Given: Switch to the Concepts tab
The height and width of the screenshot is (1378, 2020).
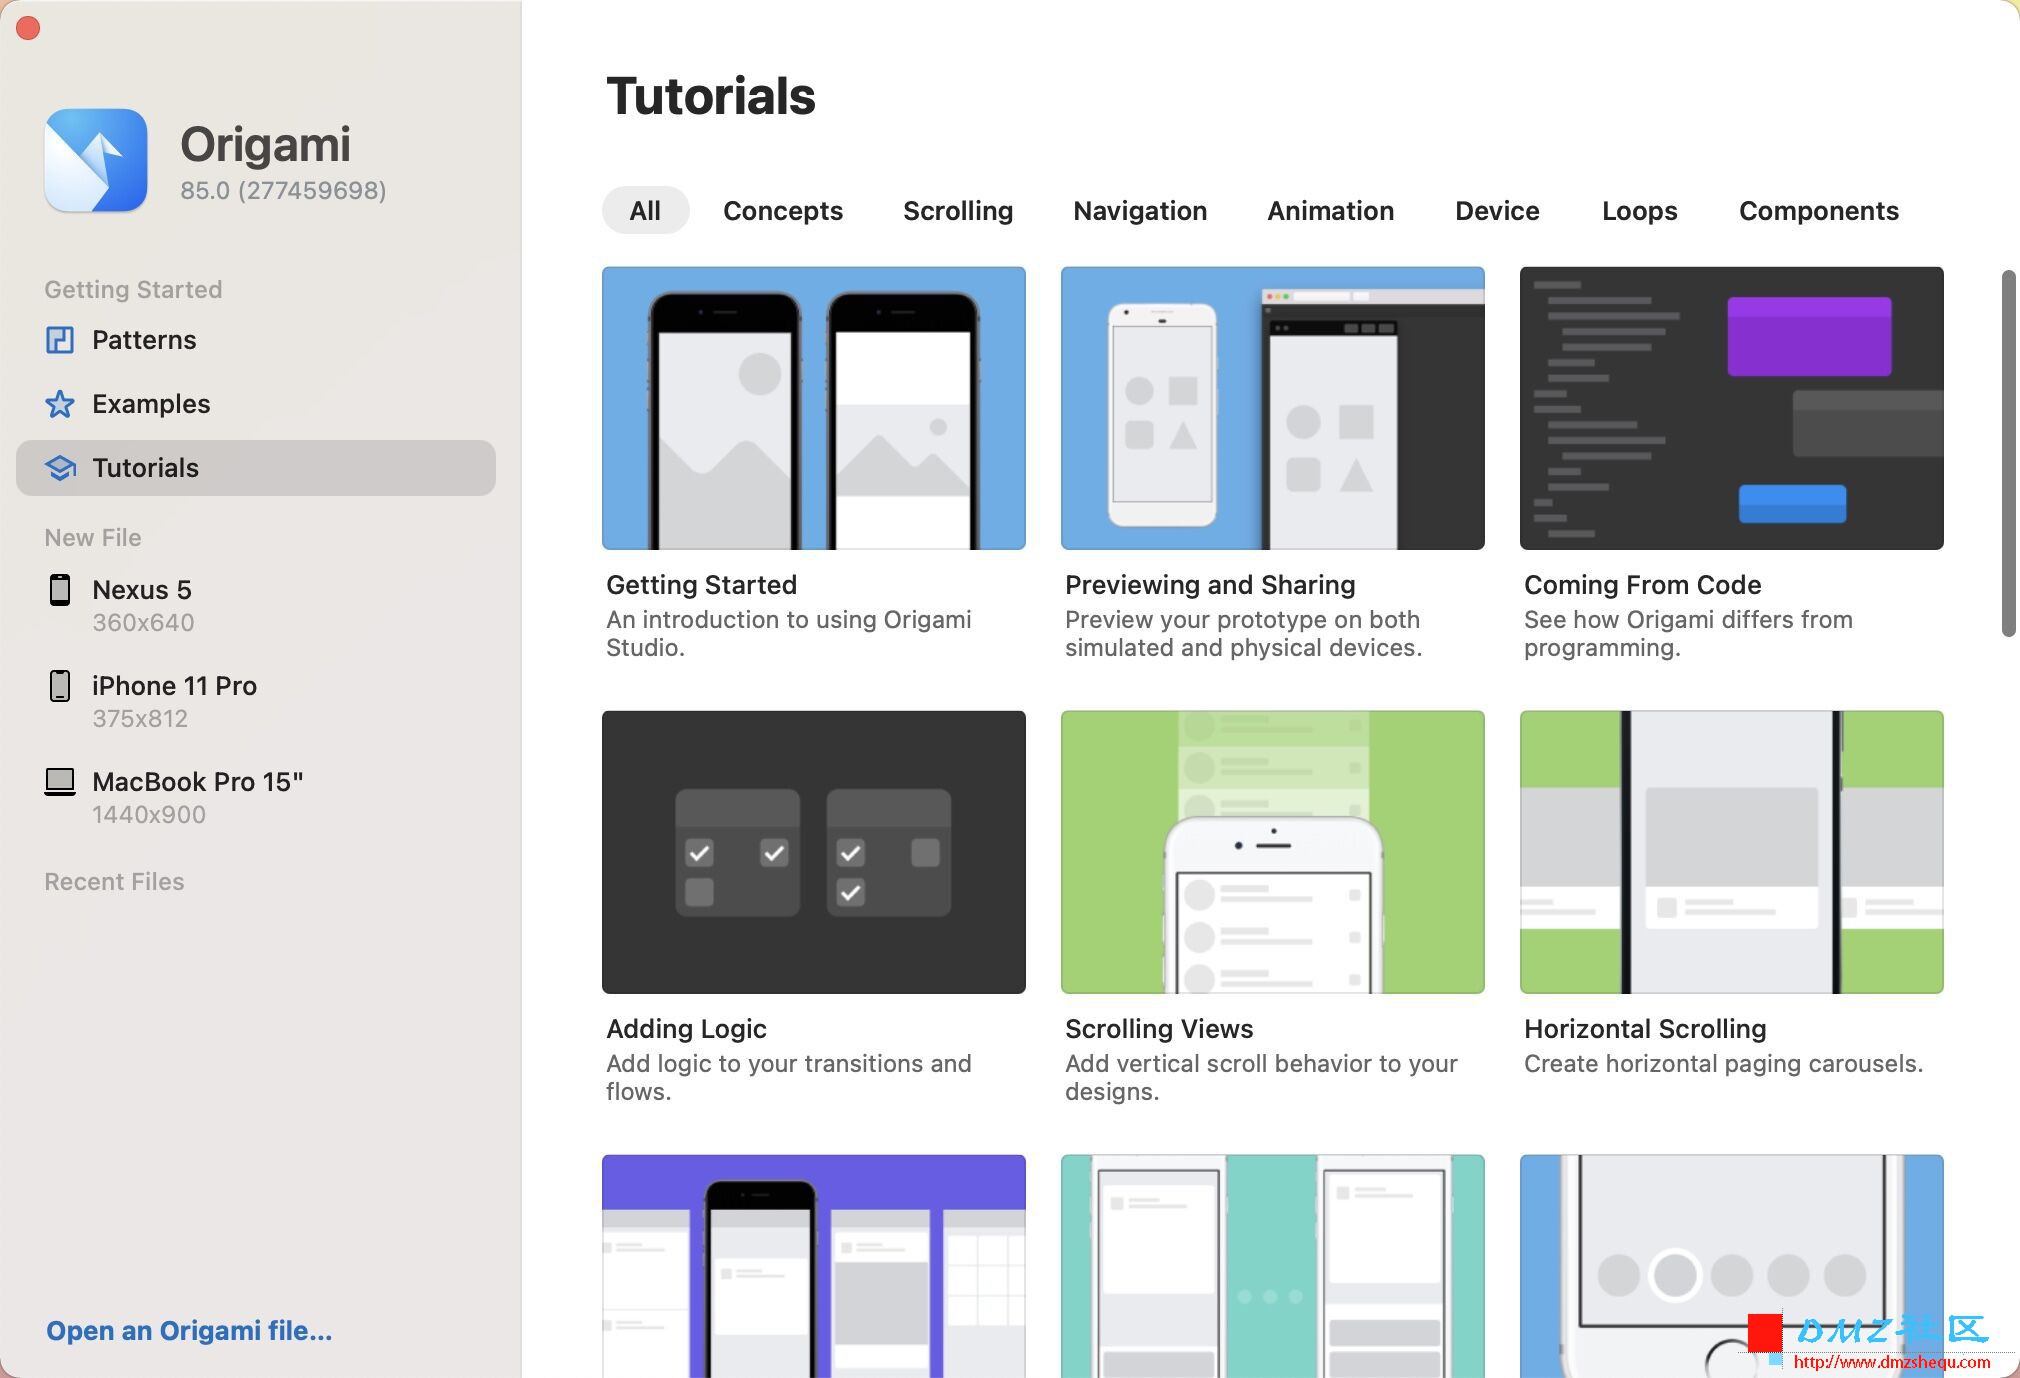Looking at the screenshot, I should click(x=783, y=211).
